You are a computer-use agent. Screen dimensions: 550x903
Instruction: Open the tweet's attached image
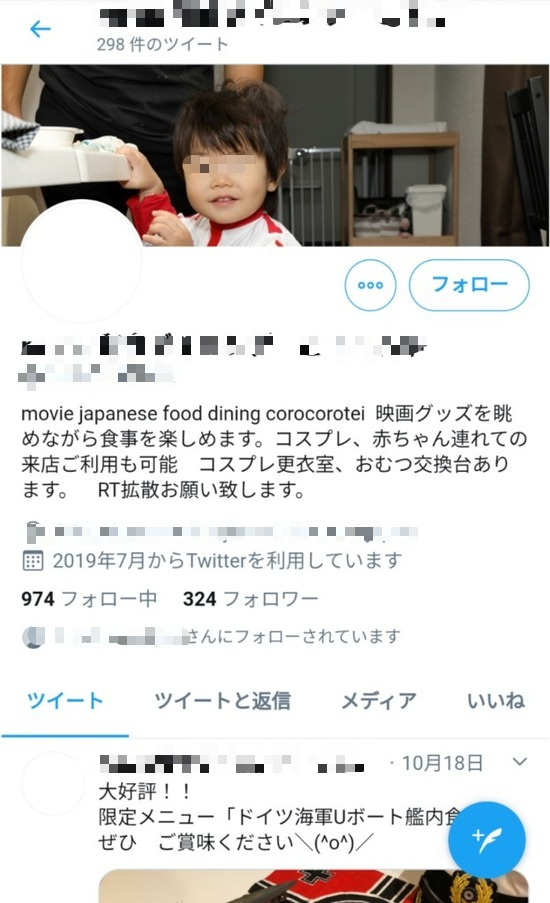tap(314, 886)
